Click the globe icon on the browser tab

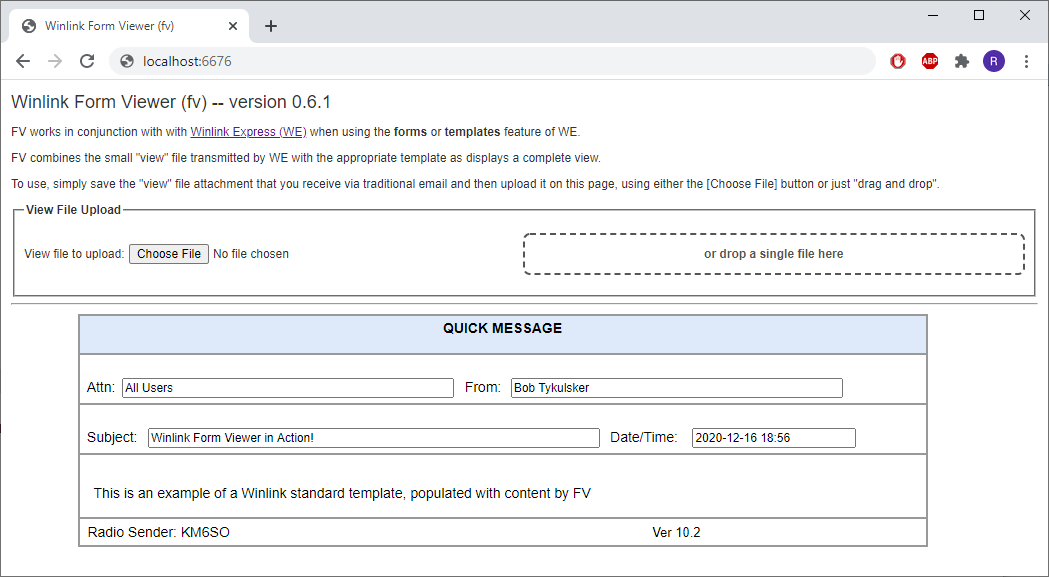tap(29, 25)
